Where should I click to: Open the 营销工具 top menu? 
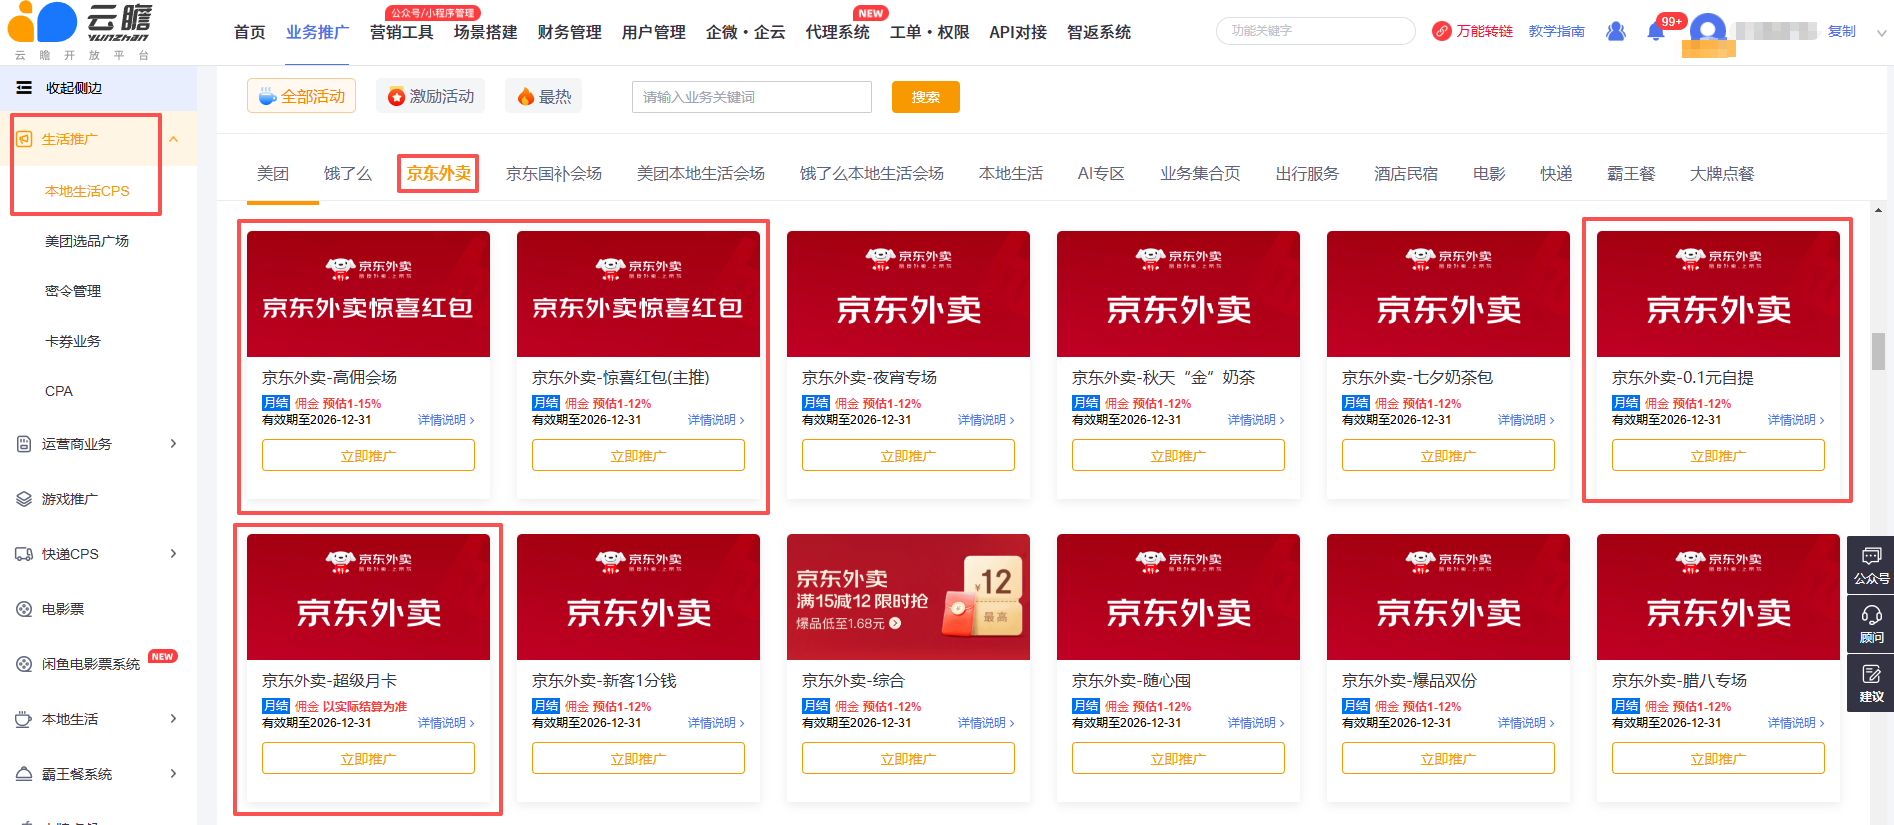pos(402,33)
